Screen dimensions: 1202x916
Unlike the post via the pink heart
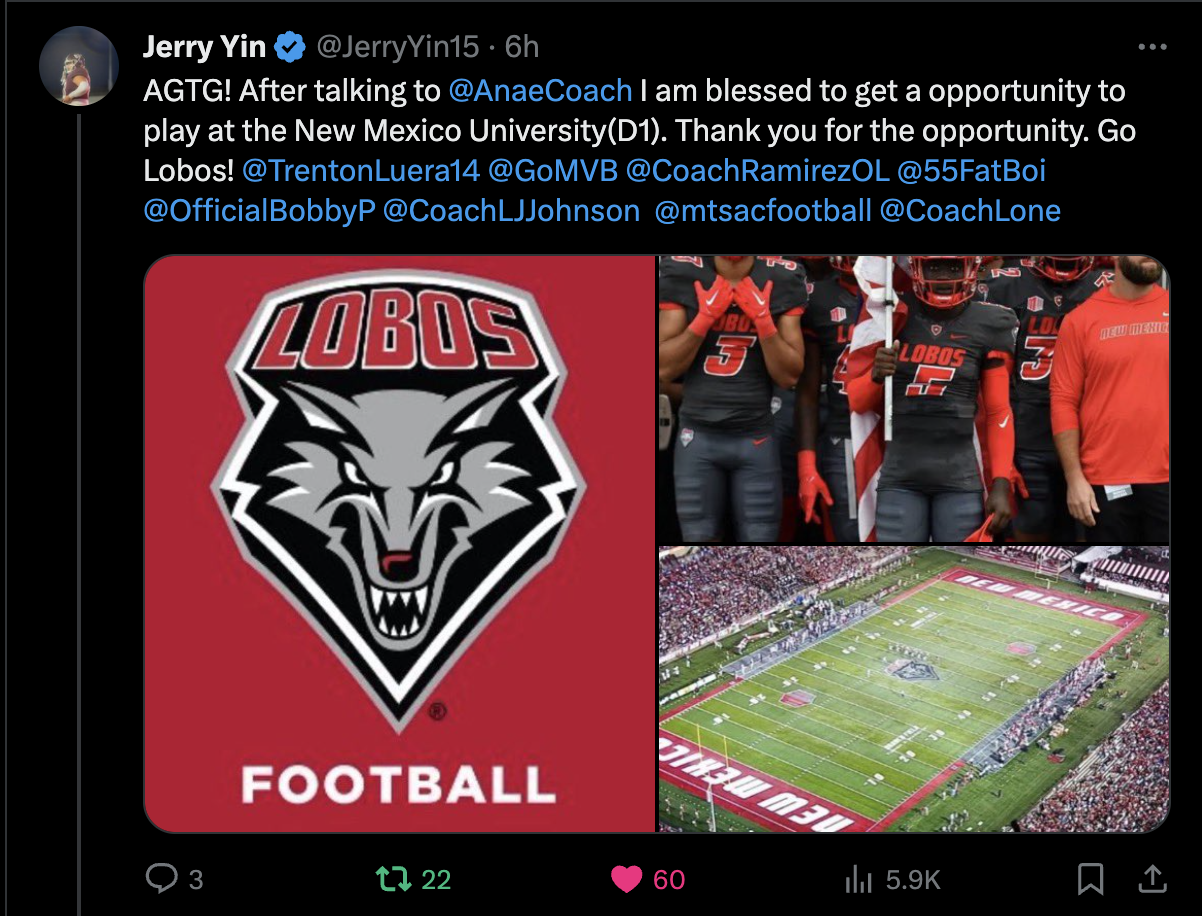[626, 879]
